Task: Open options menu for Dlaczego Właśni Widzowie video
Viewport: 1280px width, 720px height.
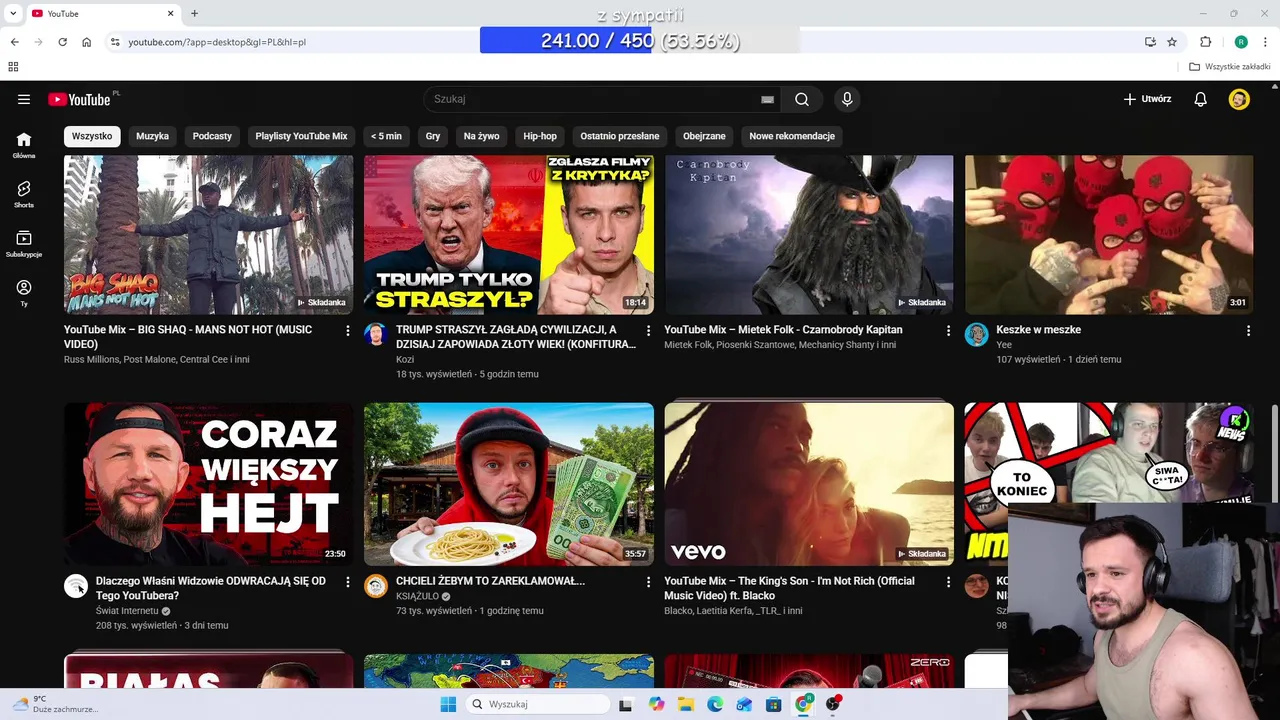Action: click(x=348, y=581)
